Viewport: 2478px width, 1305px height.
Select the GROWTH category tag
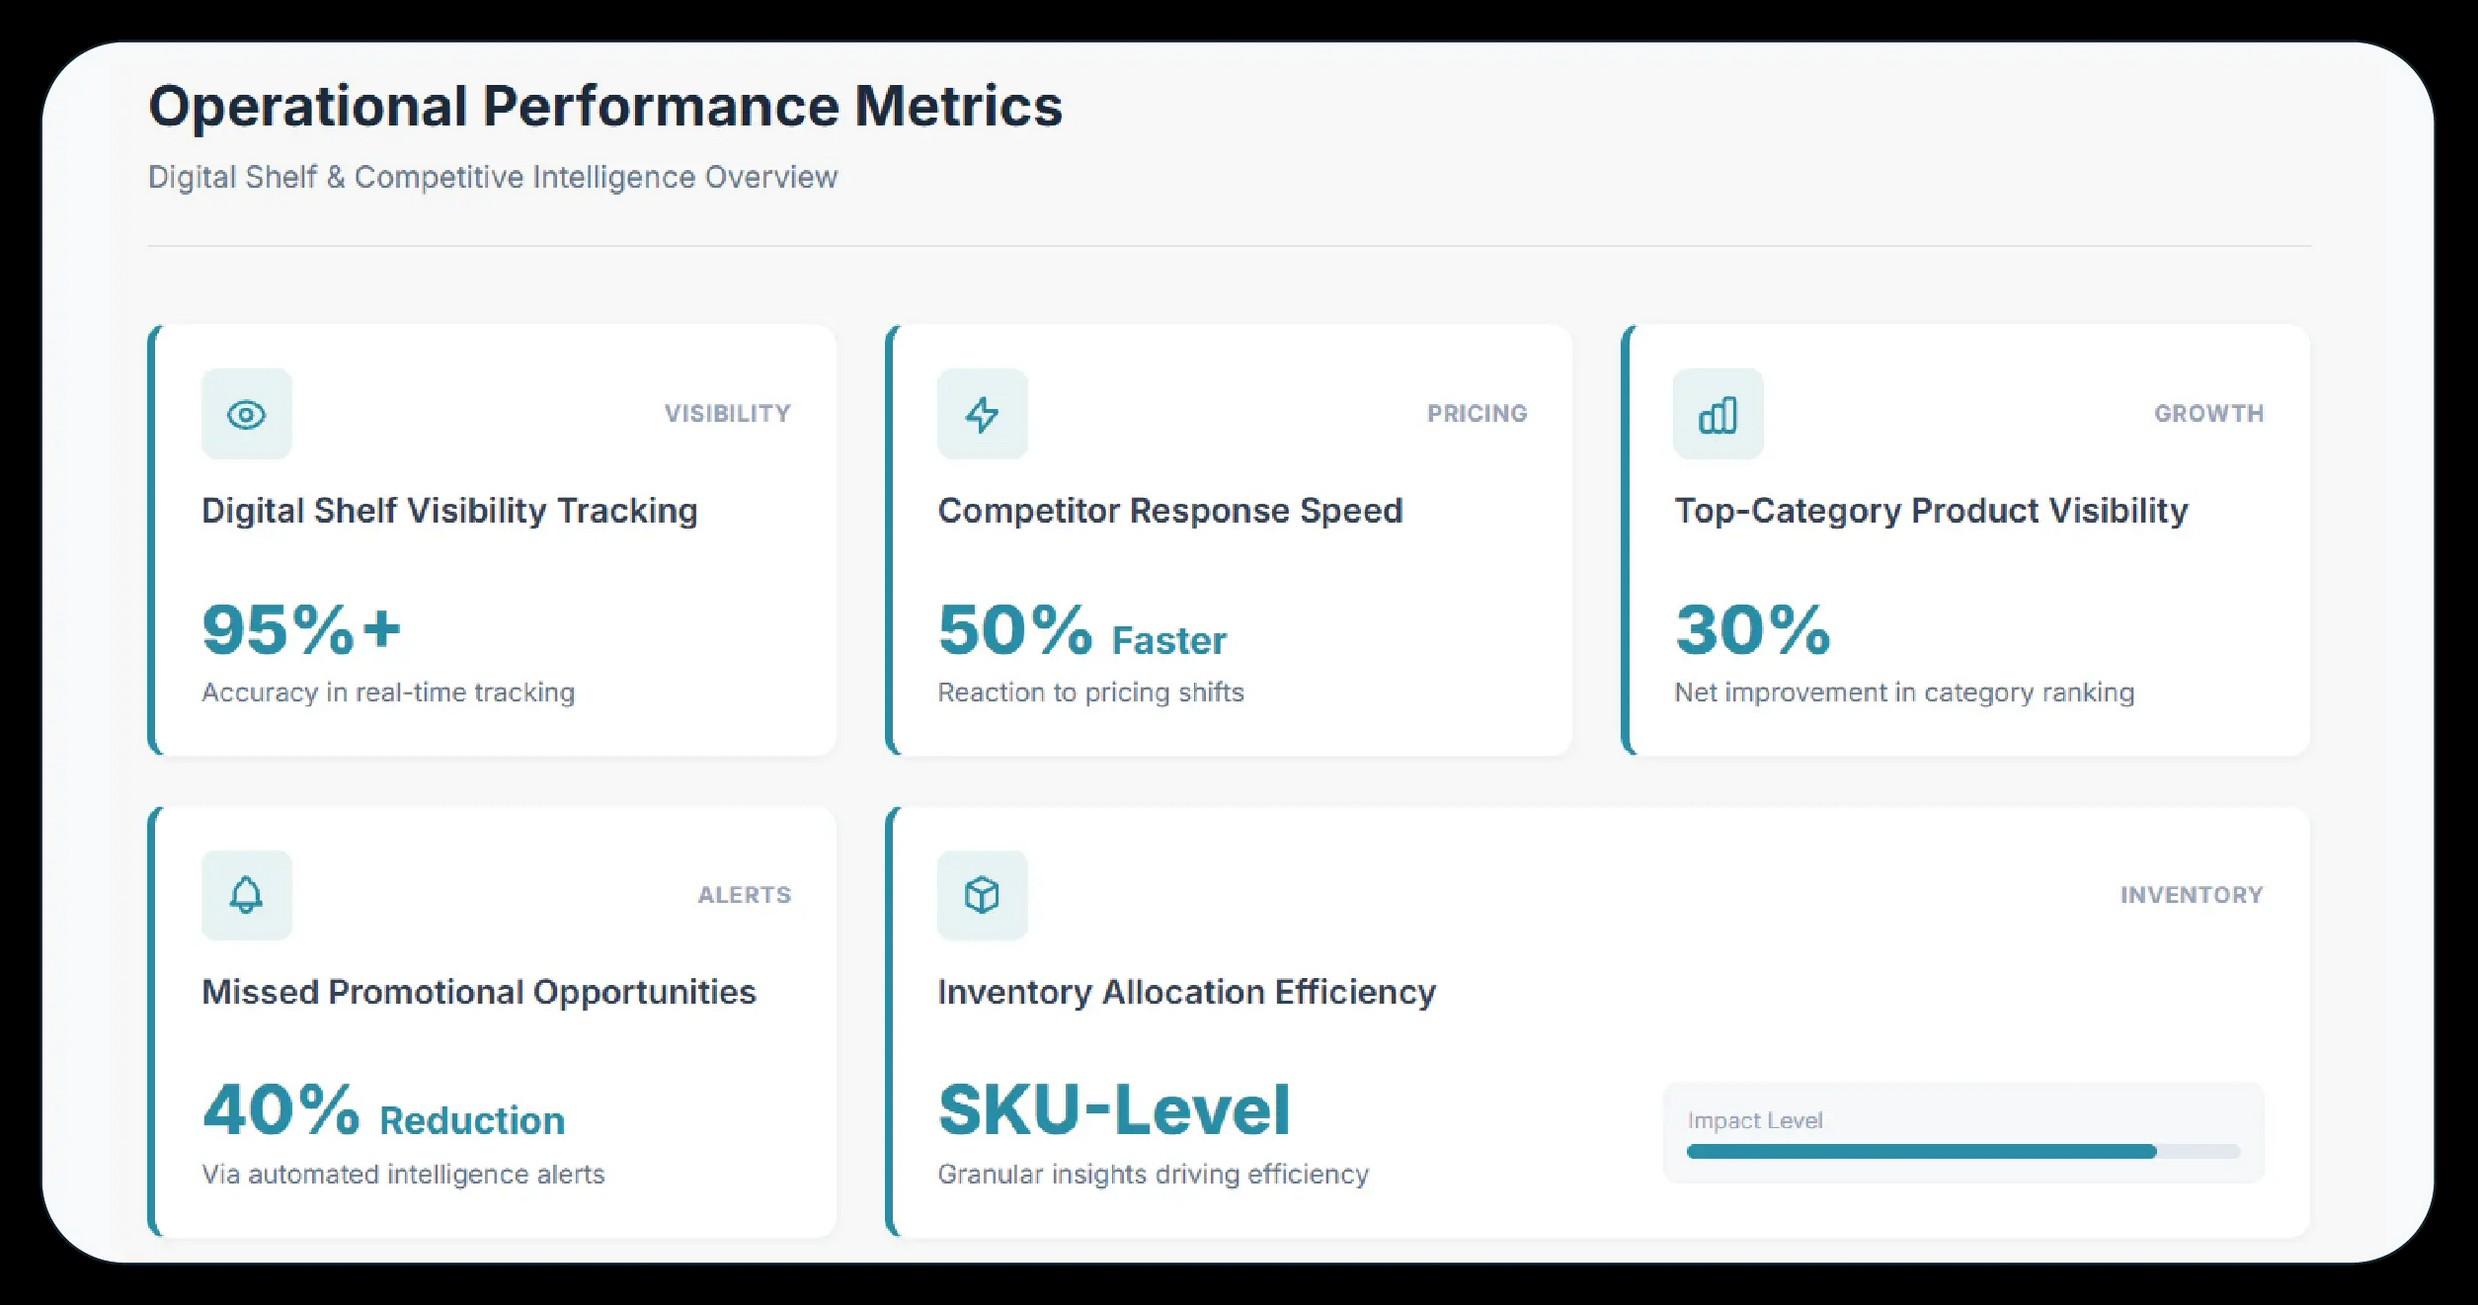click(2208, 414)
